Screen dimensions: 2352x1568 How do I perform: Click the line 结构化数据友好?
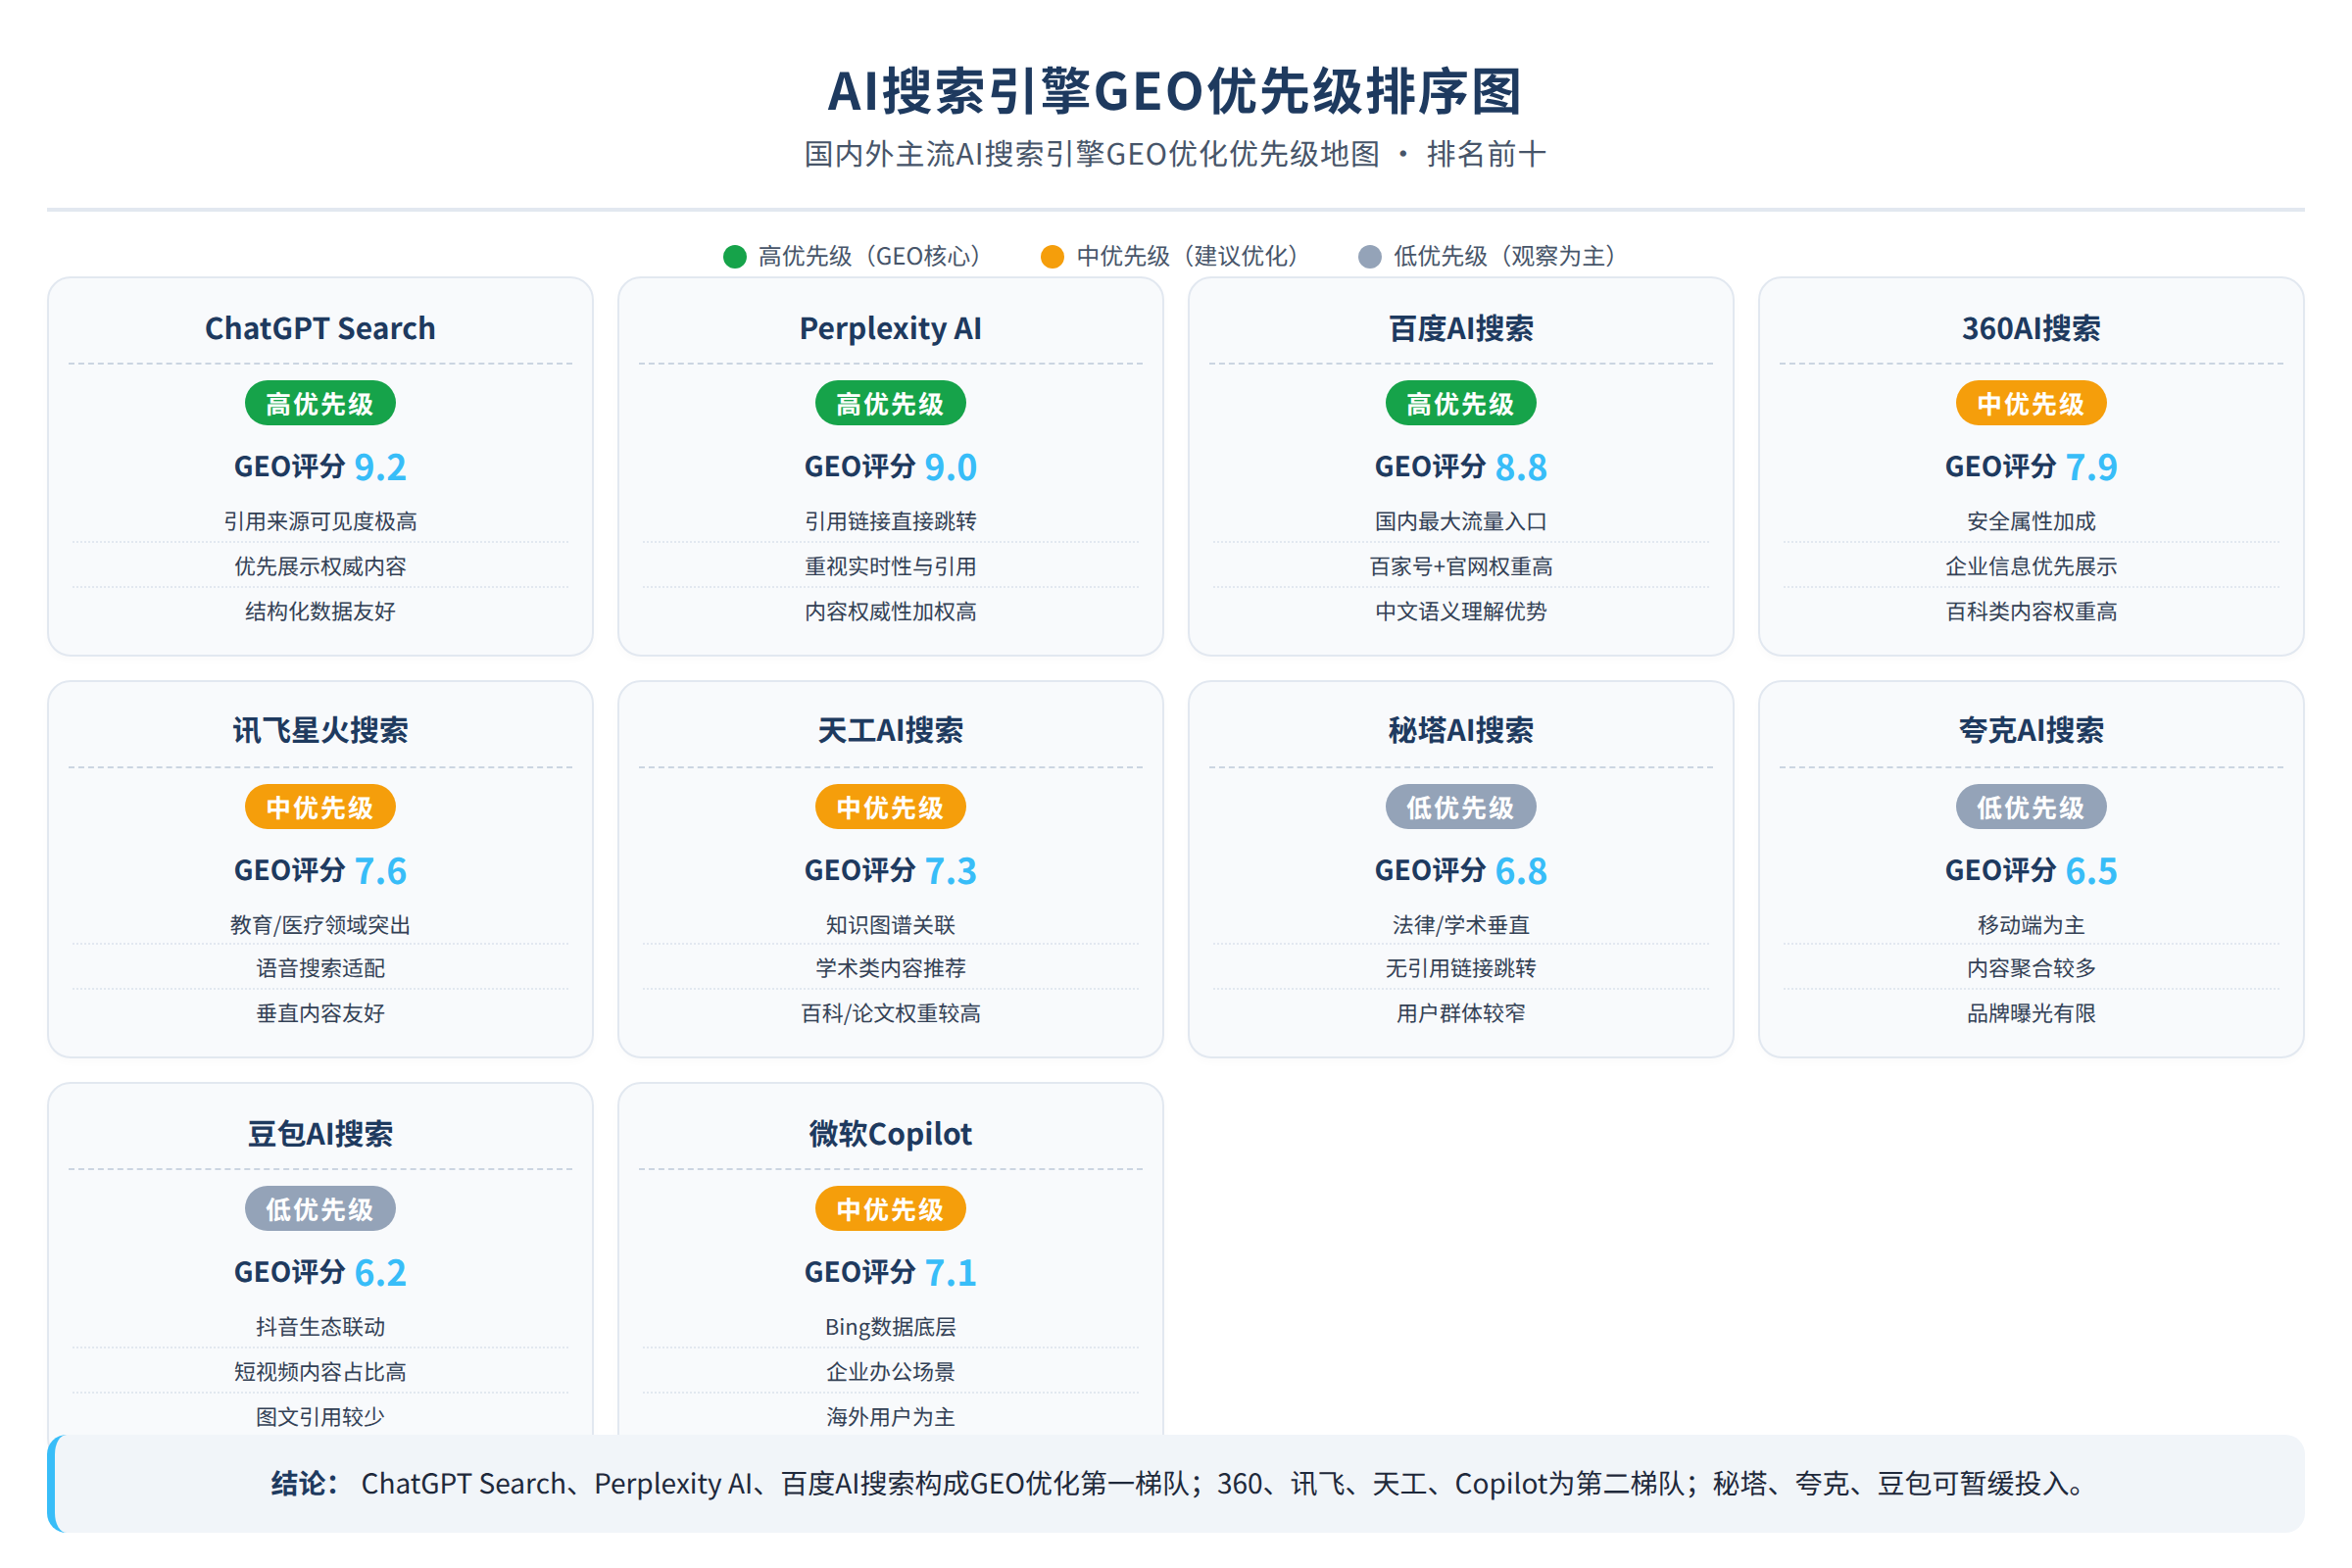(x=320, y=611)
